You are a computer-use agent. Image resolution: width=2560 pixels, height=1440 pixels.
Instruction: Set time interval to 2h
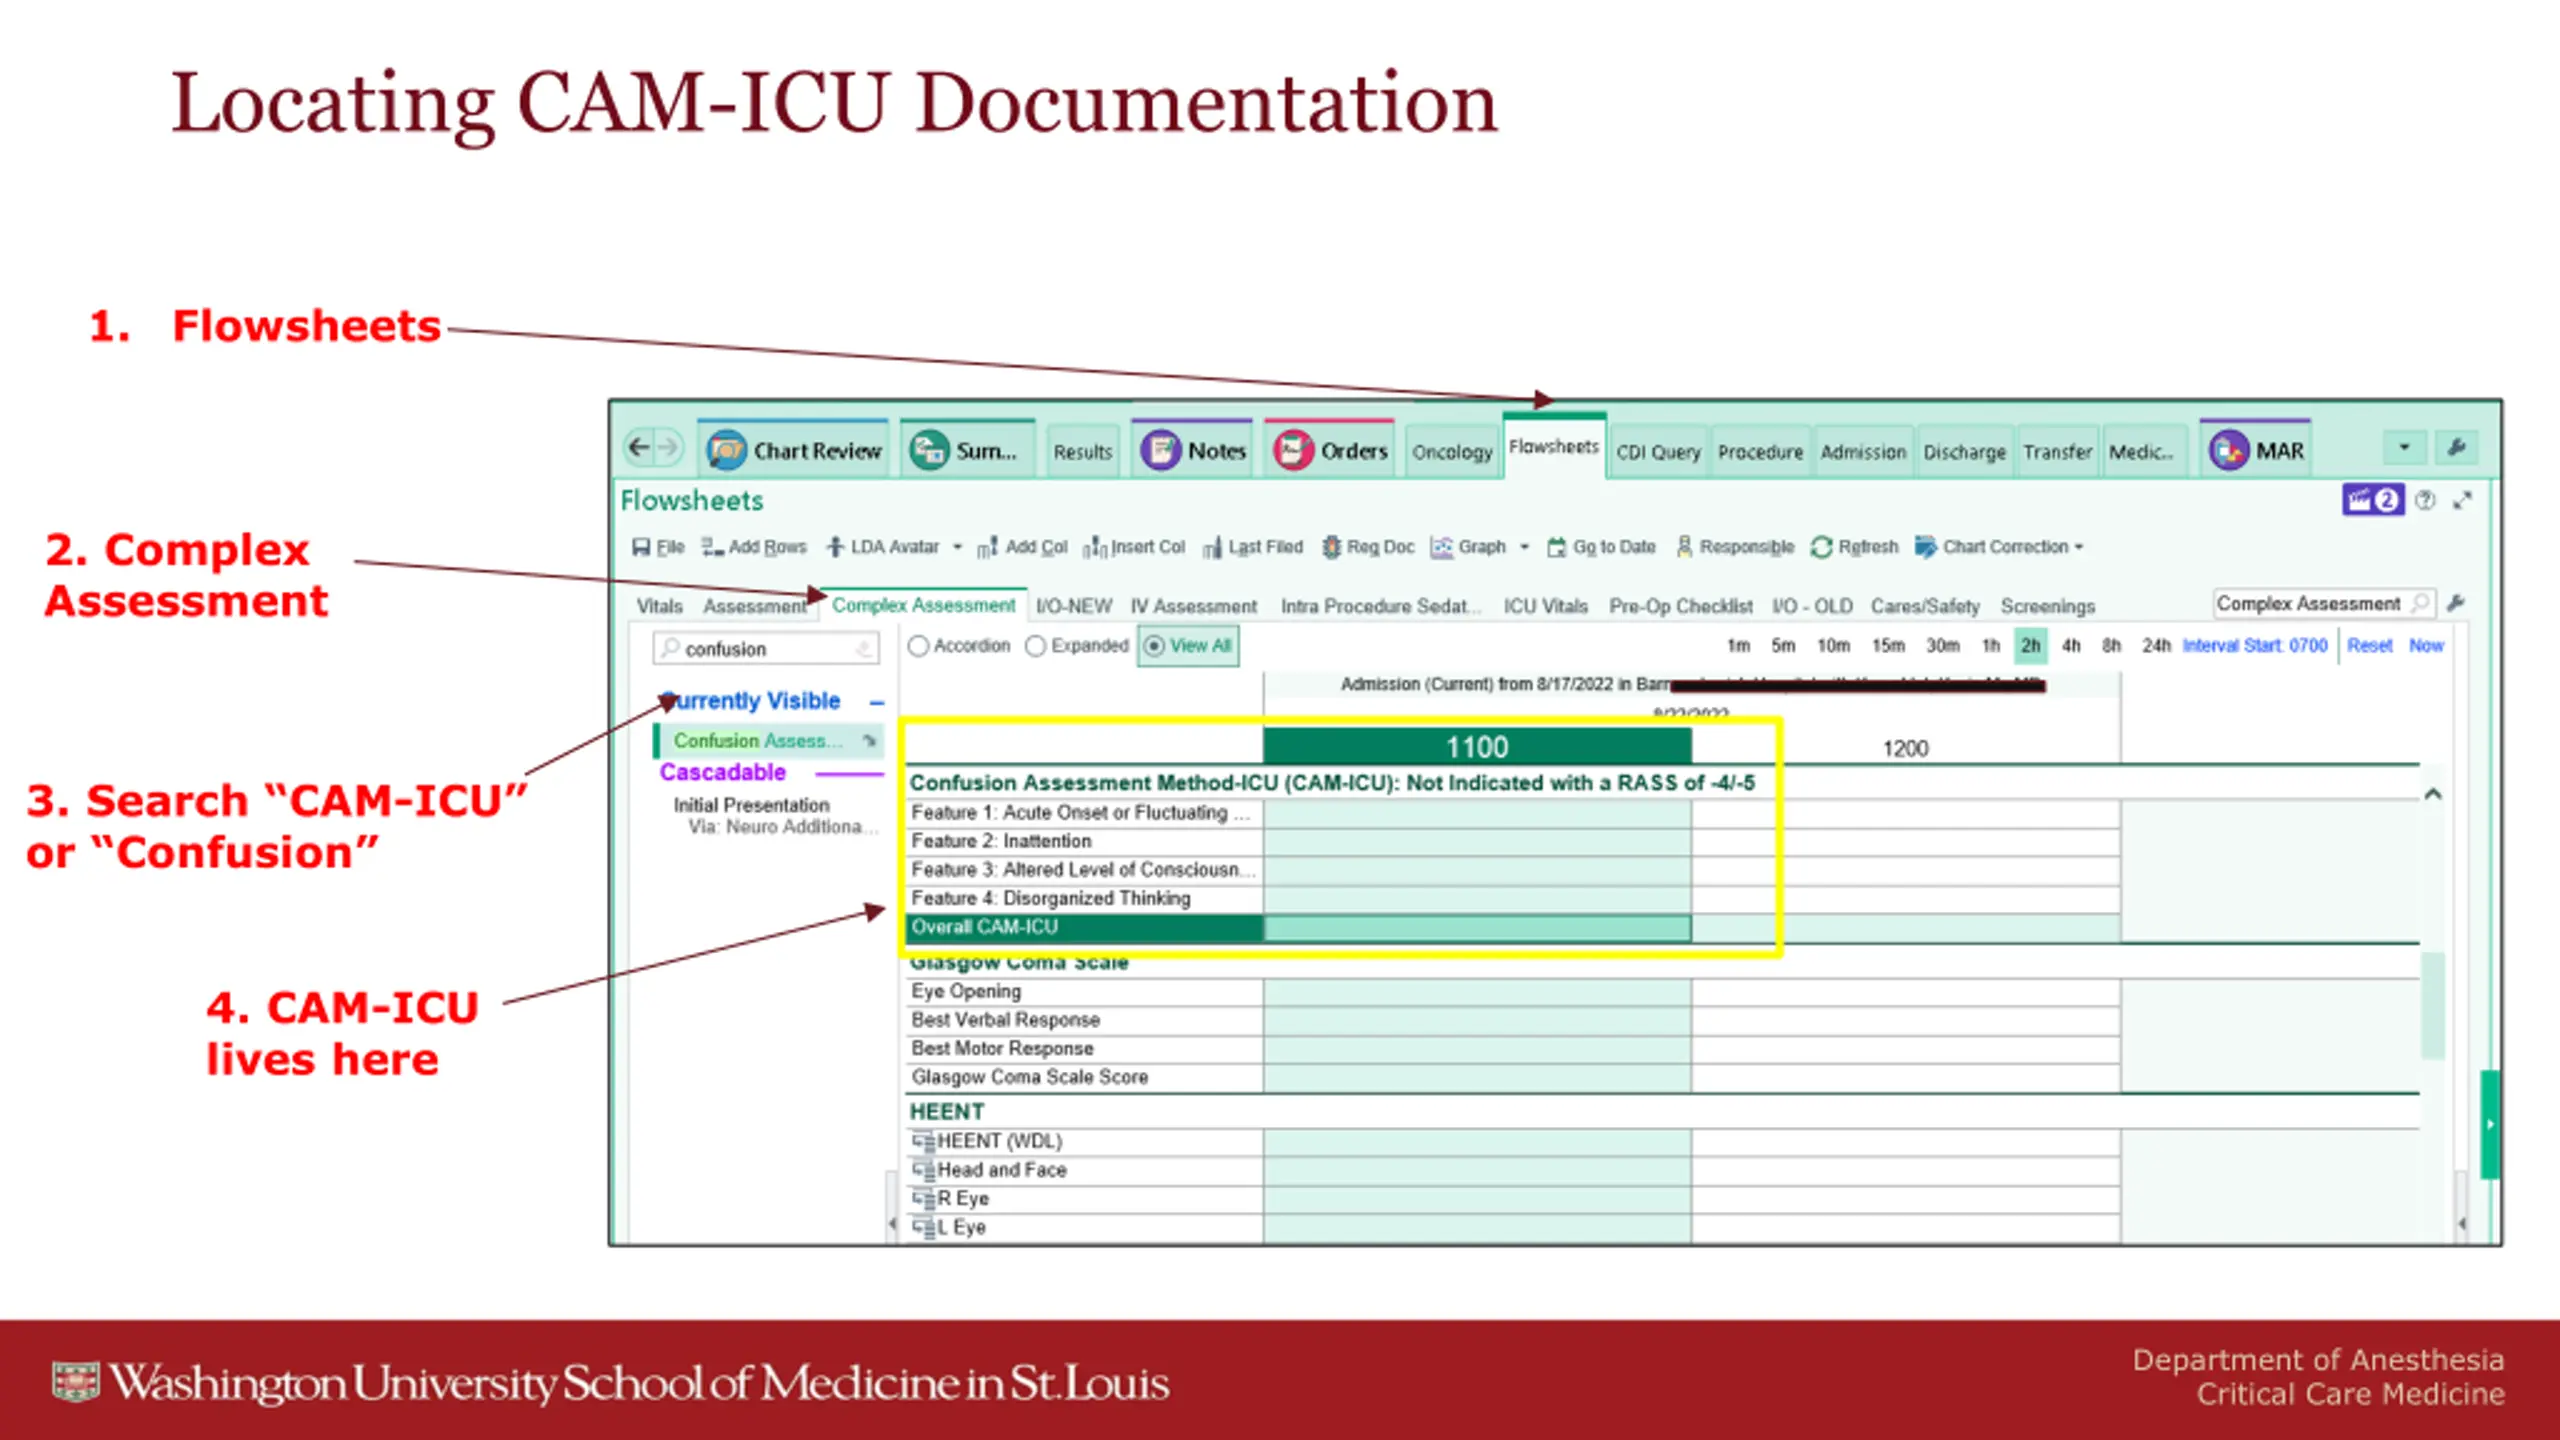pyautogui.click(x=2030, y=646)
